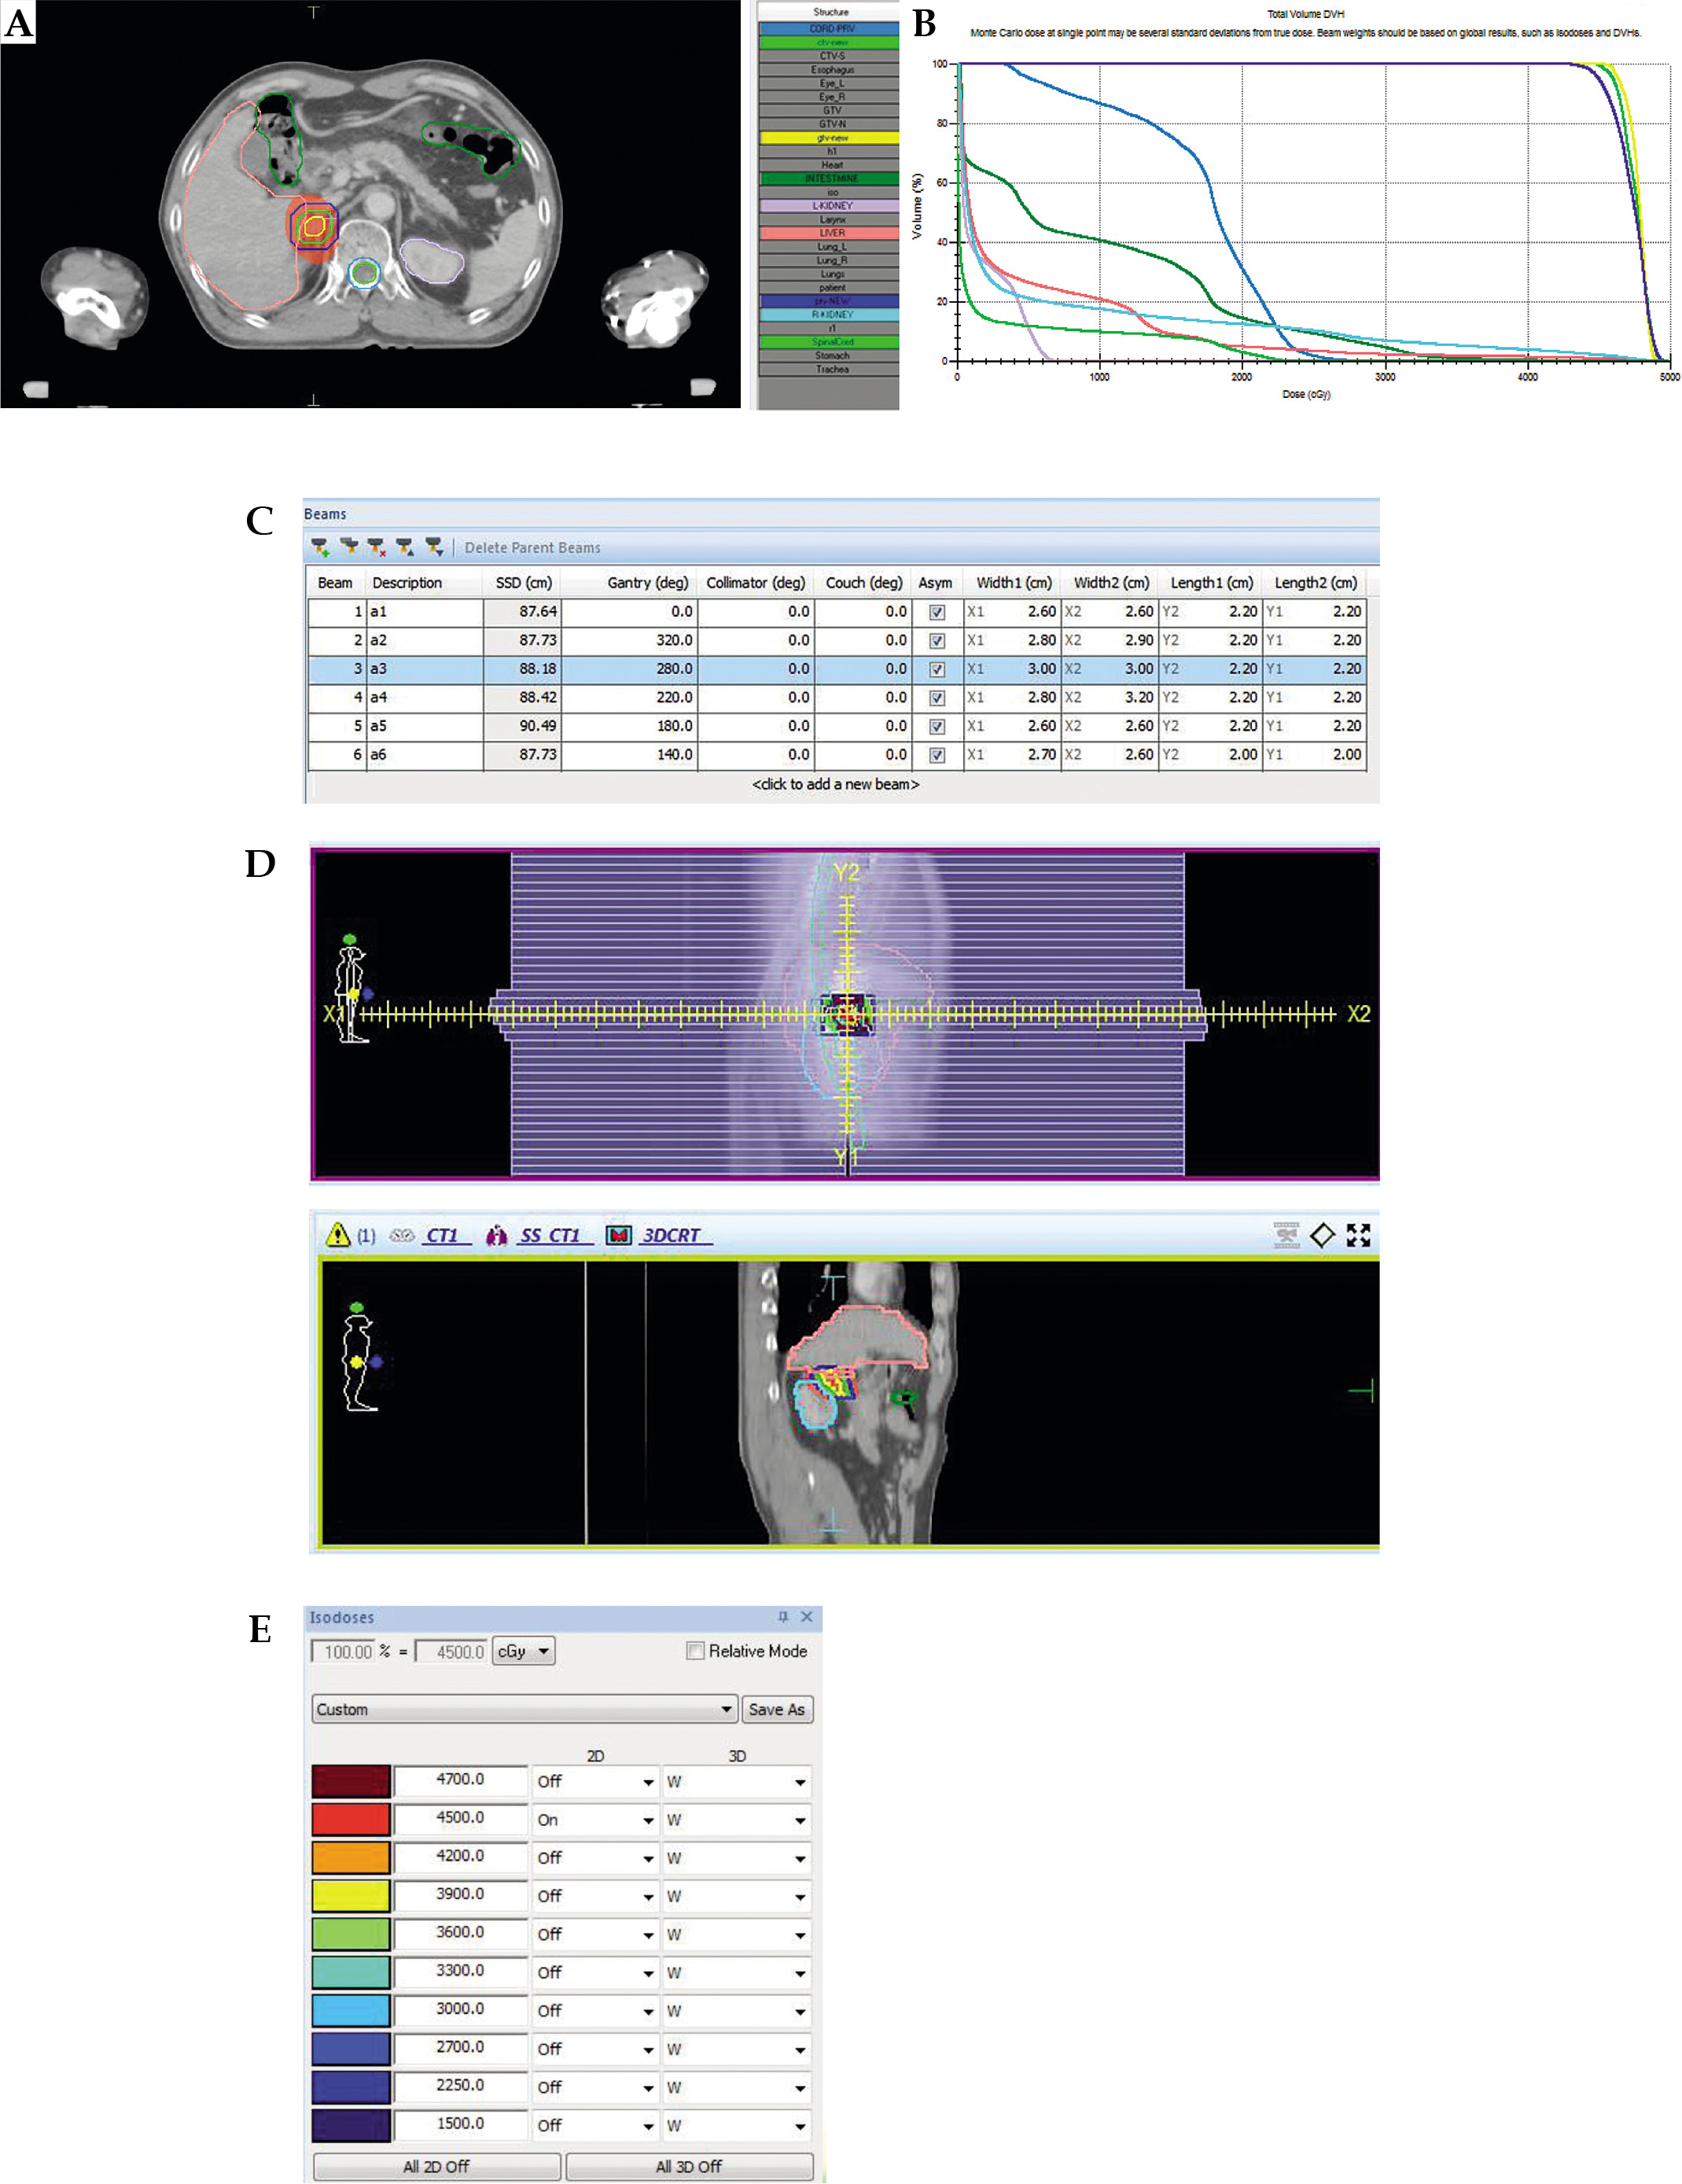The image size is (1682, 2184).
Task: Click the fullscreen expand arrows icon
Action: click(x=1357, y=1235)
